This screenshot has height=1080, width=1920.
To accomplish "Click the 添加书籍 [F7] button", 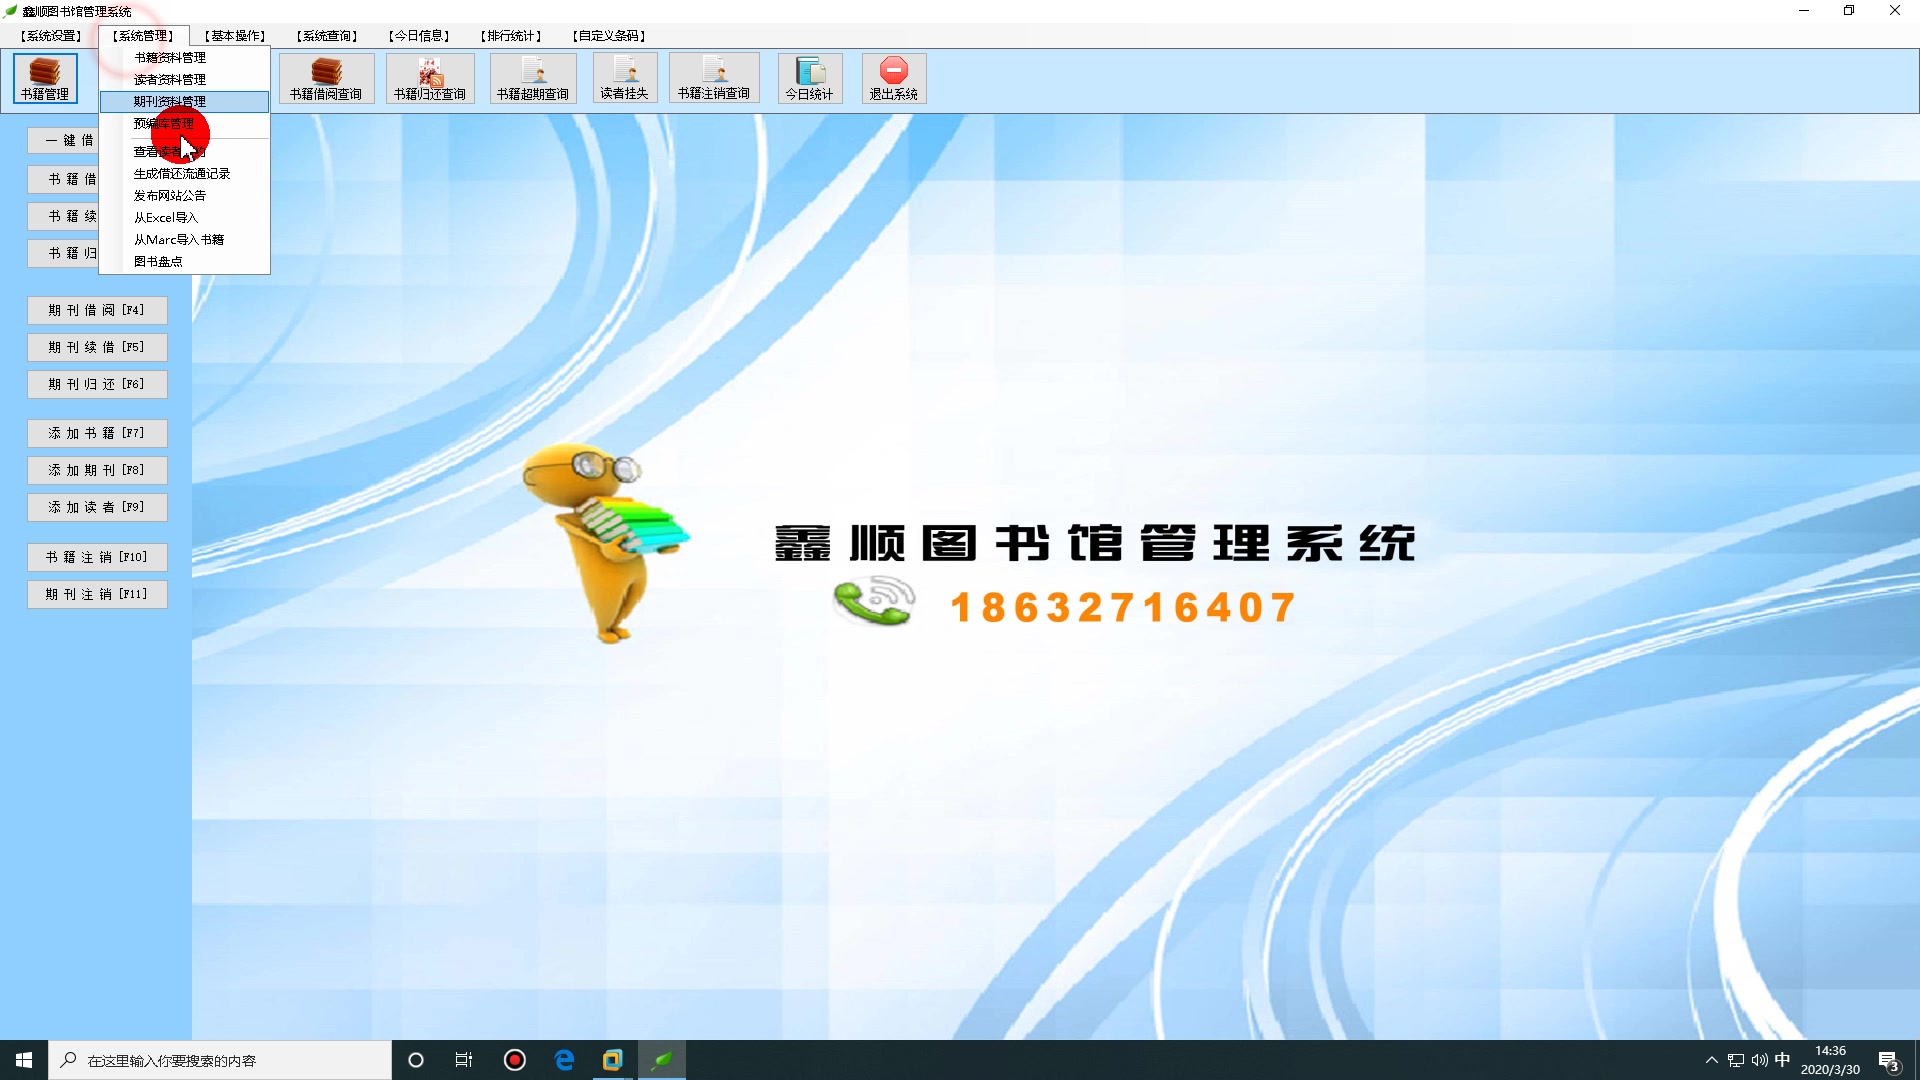I will (x=96, y=432).
